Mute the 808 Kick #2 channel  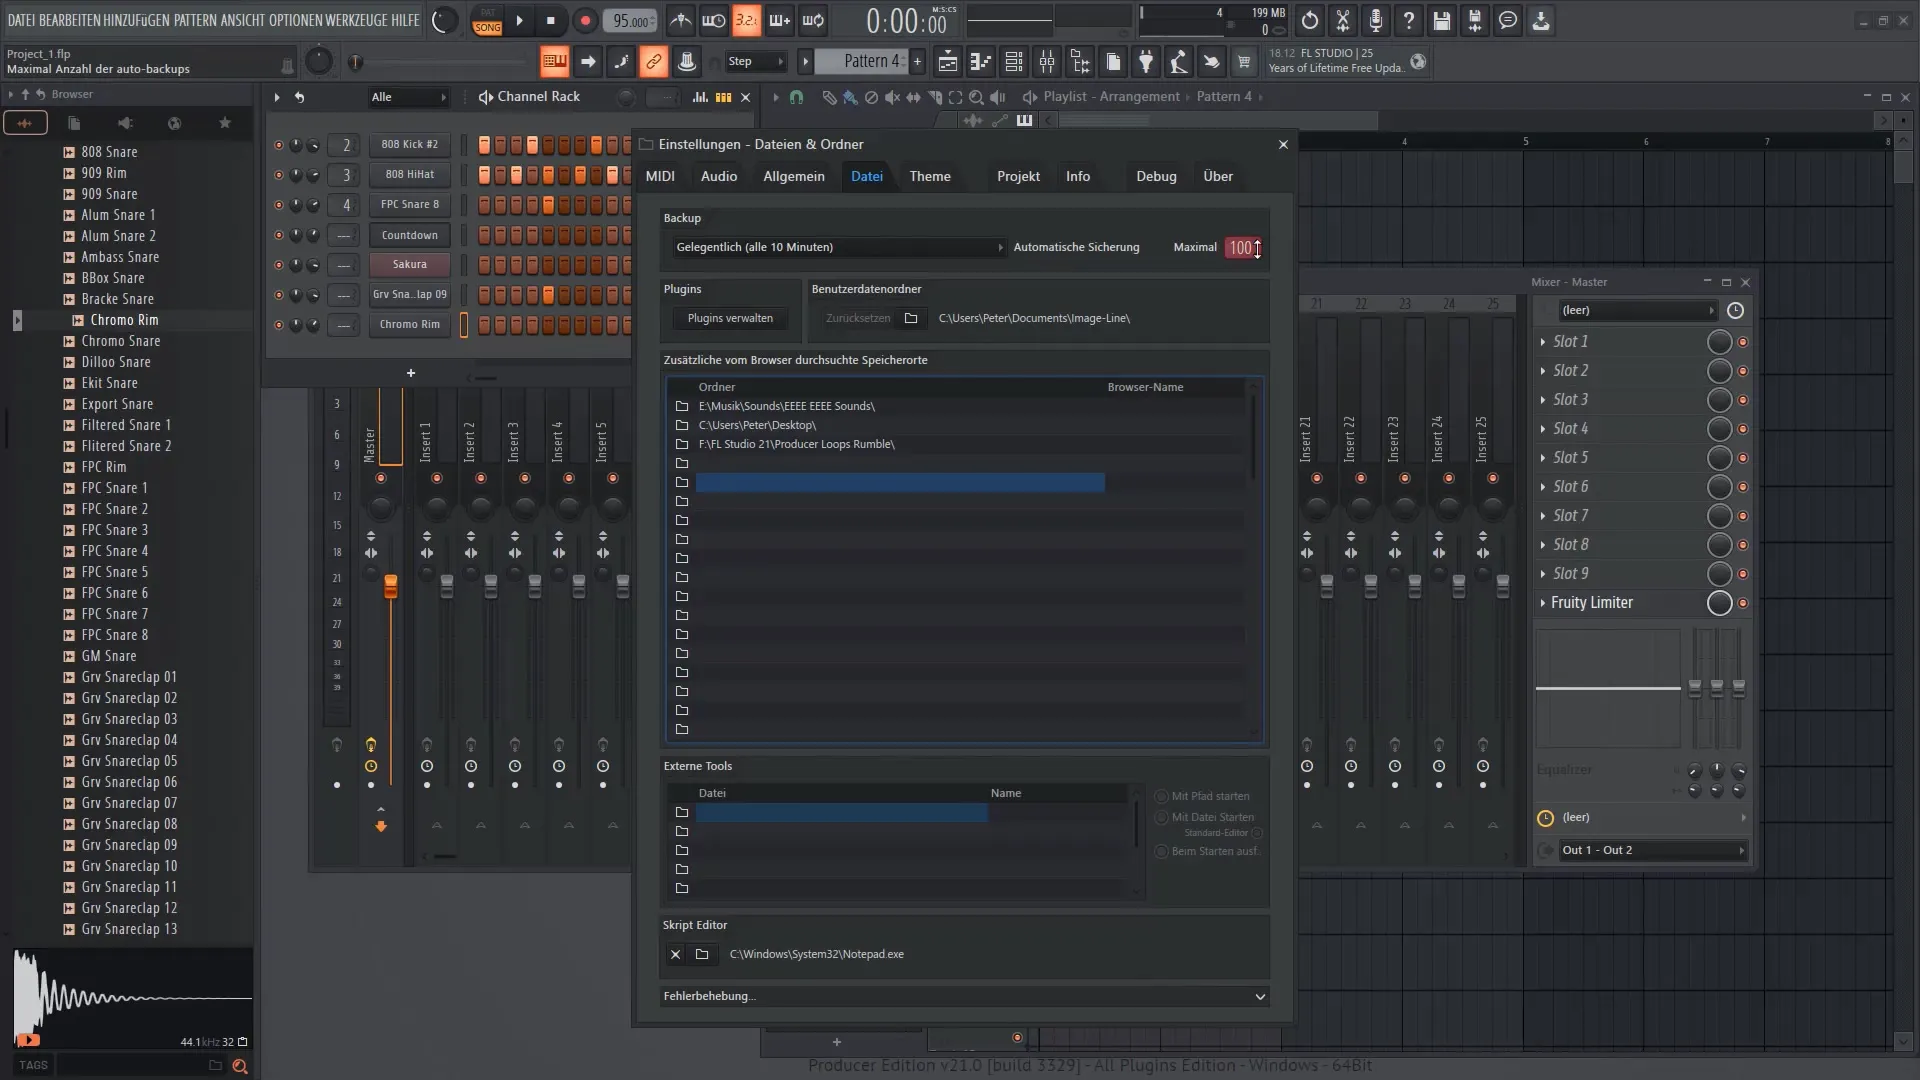click(x=279, y=145)
